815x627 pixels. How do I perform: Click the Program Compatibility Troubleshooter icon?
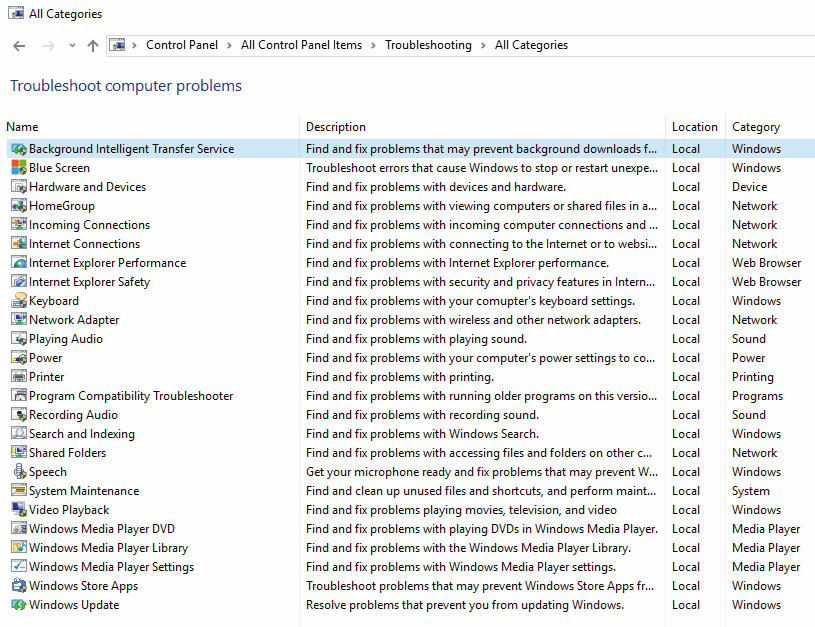tap(19, 396)
